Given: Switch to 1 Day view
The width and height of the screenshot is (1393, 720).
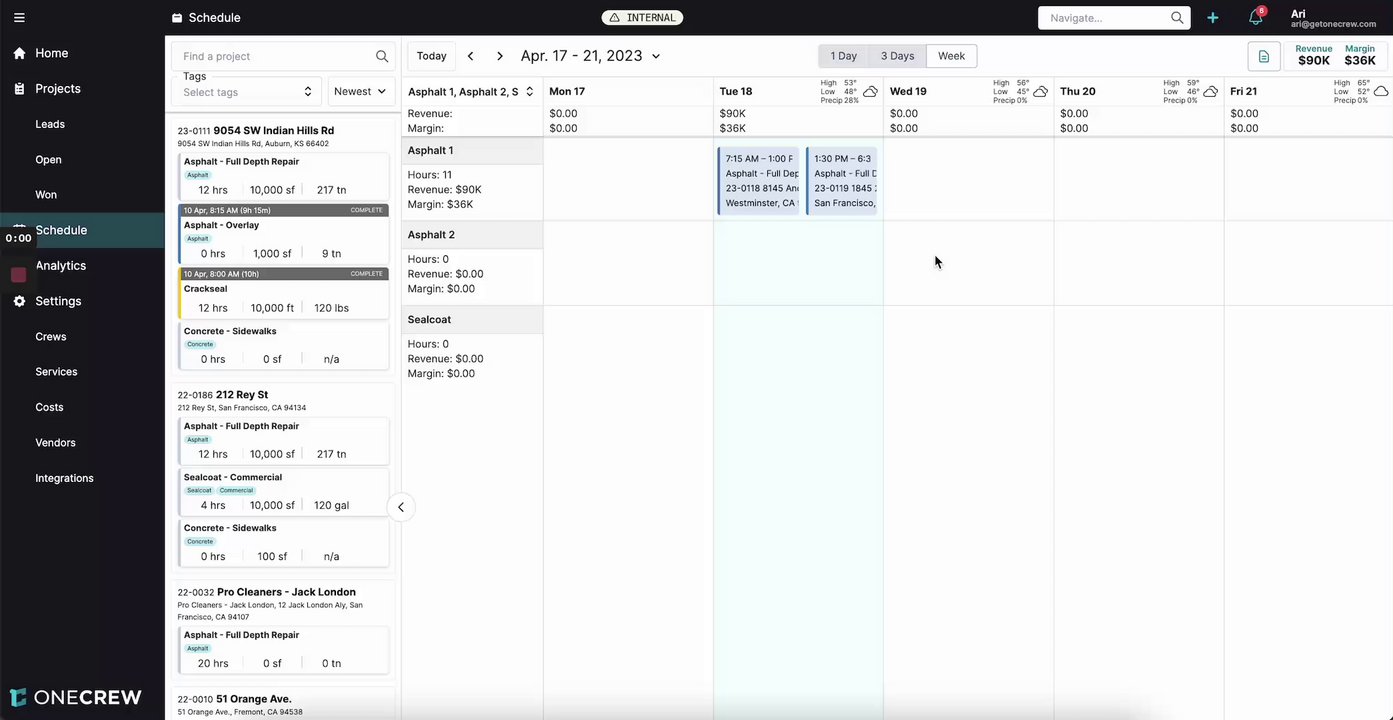Looking at the screenshot, I should [843, 56].
